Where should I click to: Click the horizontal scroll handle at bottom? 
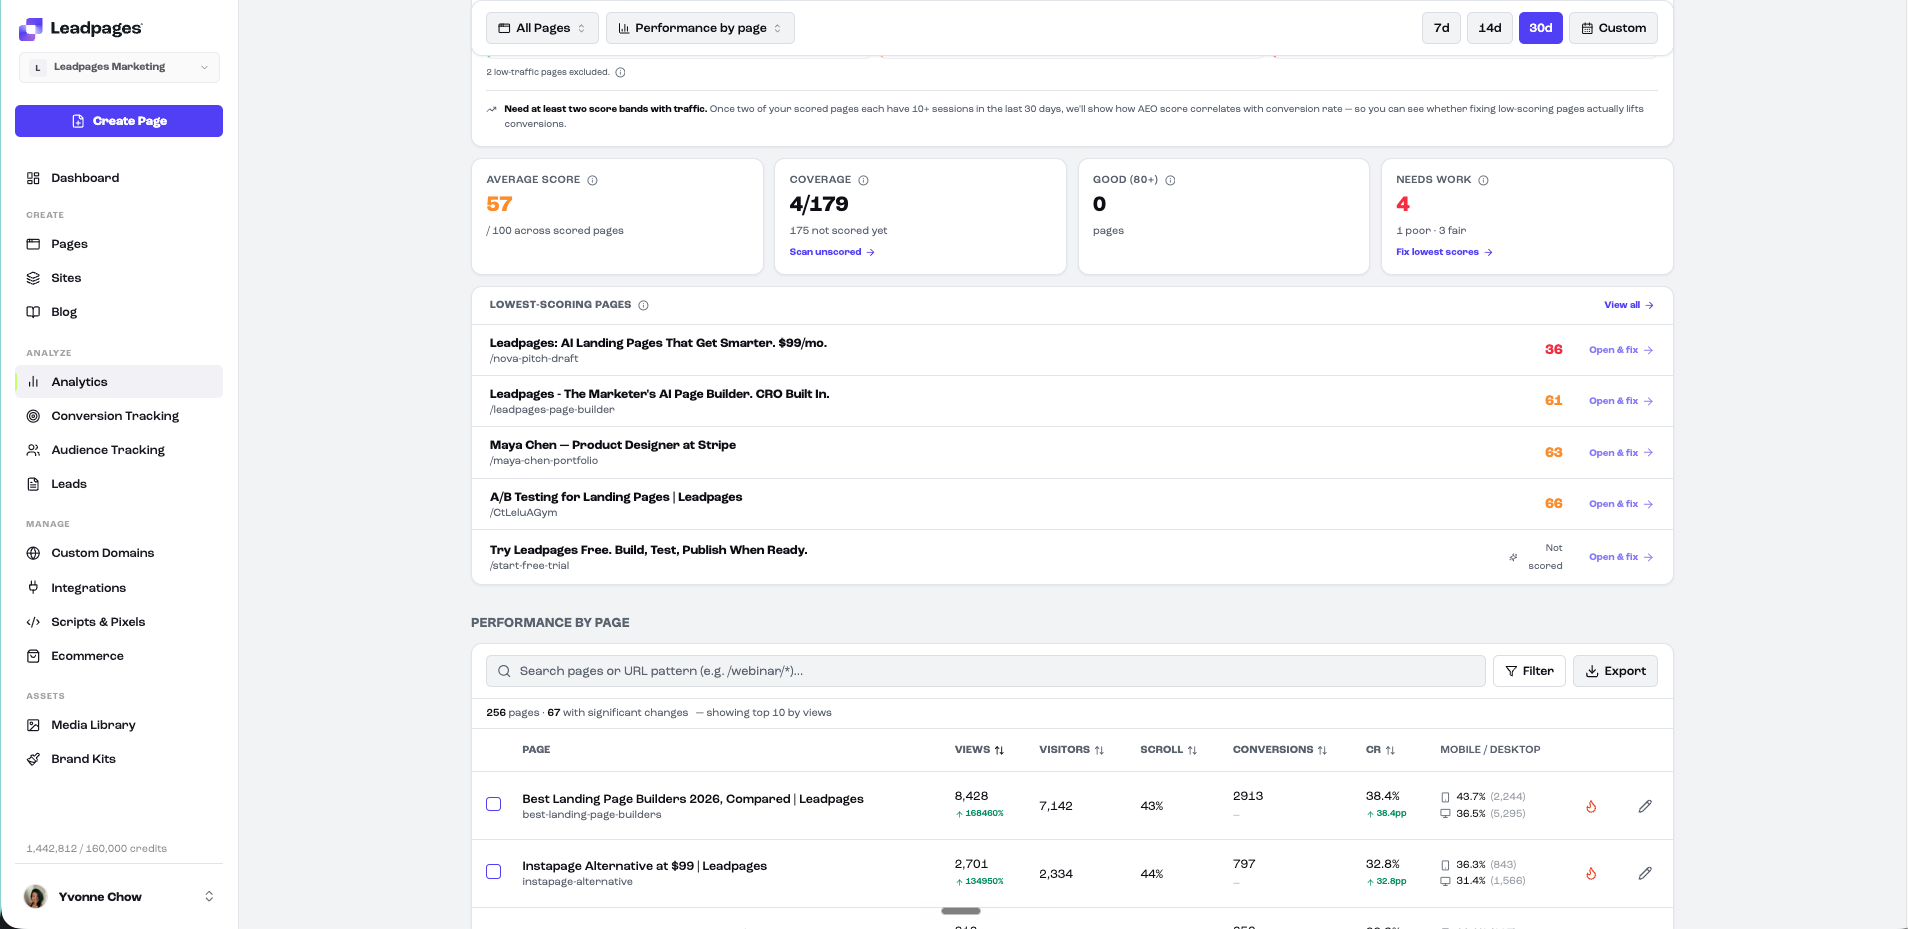tap(961, 911)
